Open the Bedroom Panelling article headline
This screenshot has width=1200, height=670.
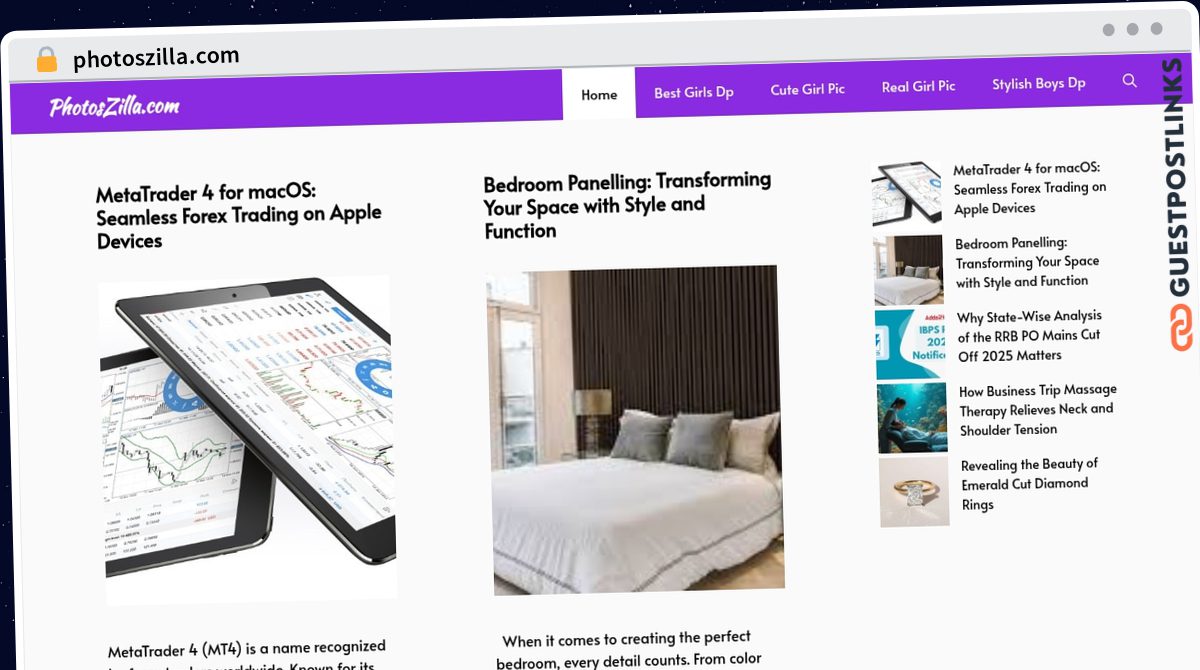[x=627, y=204]
